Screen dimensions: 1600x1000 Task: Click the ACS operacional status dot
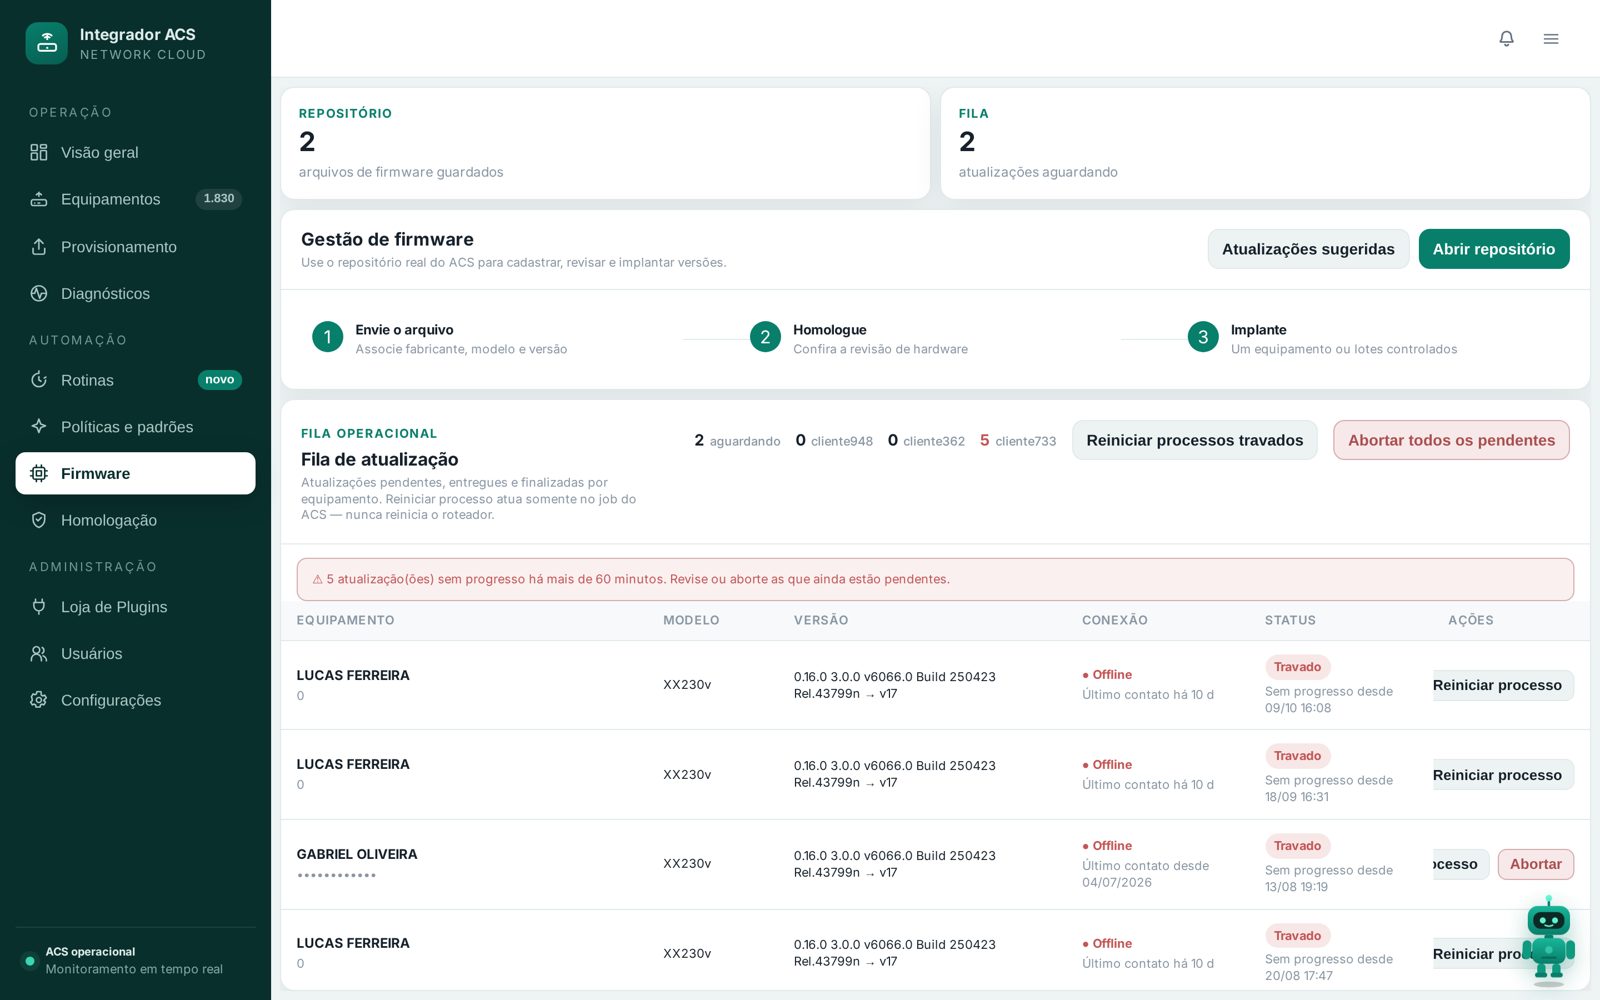(x=30, y=961)
